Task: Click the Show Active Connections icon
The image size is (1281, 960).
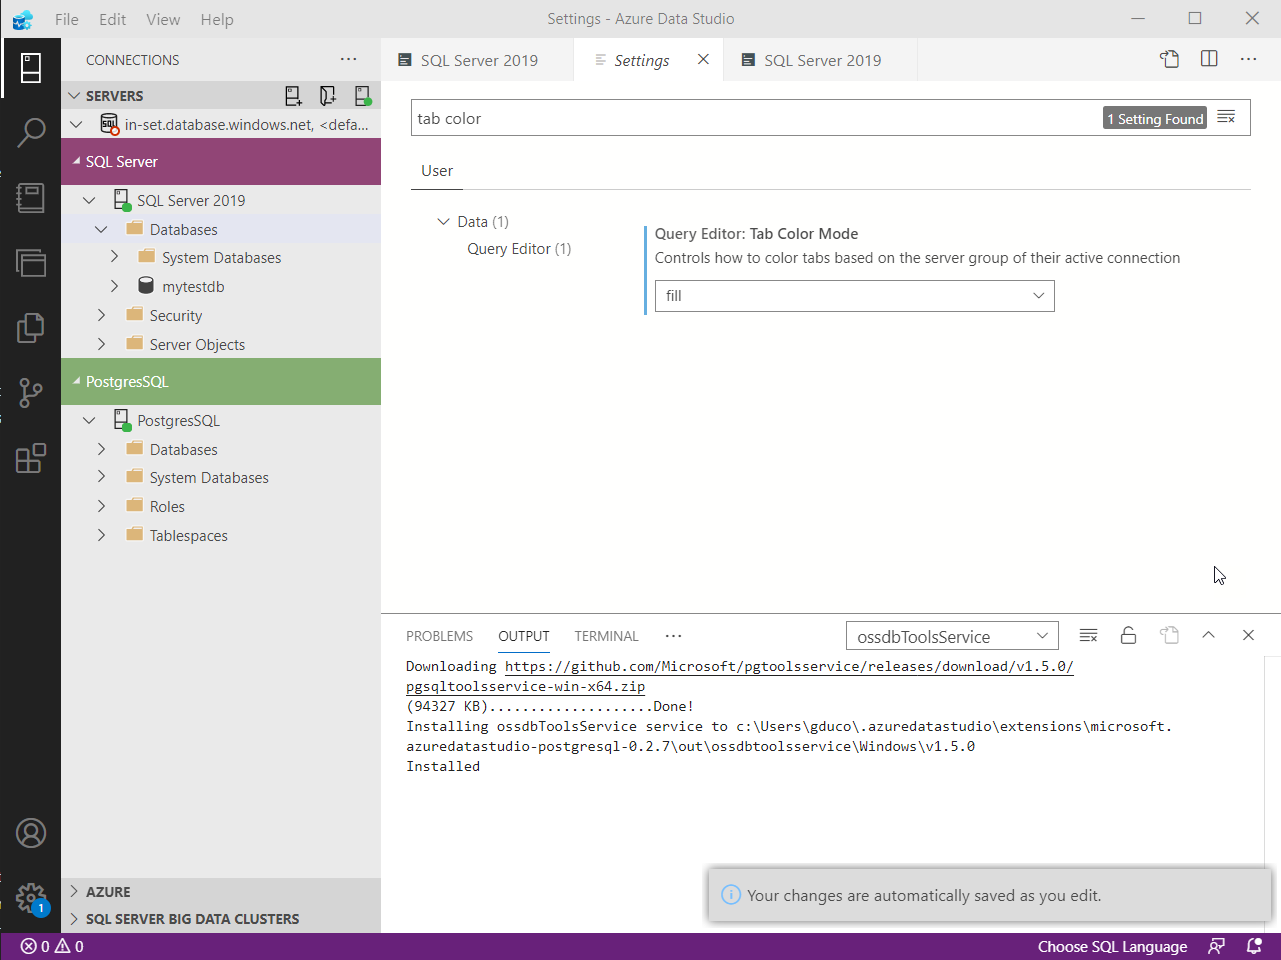Action: (362, 96)
